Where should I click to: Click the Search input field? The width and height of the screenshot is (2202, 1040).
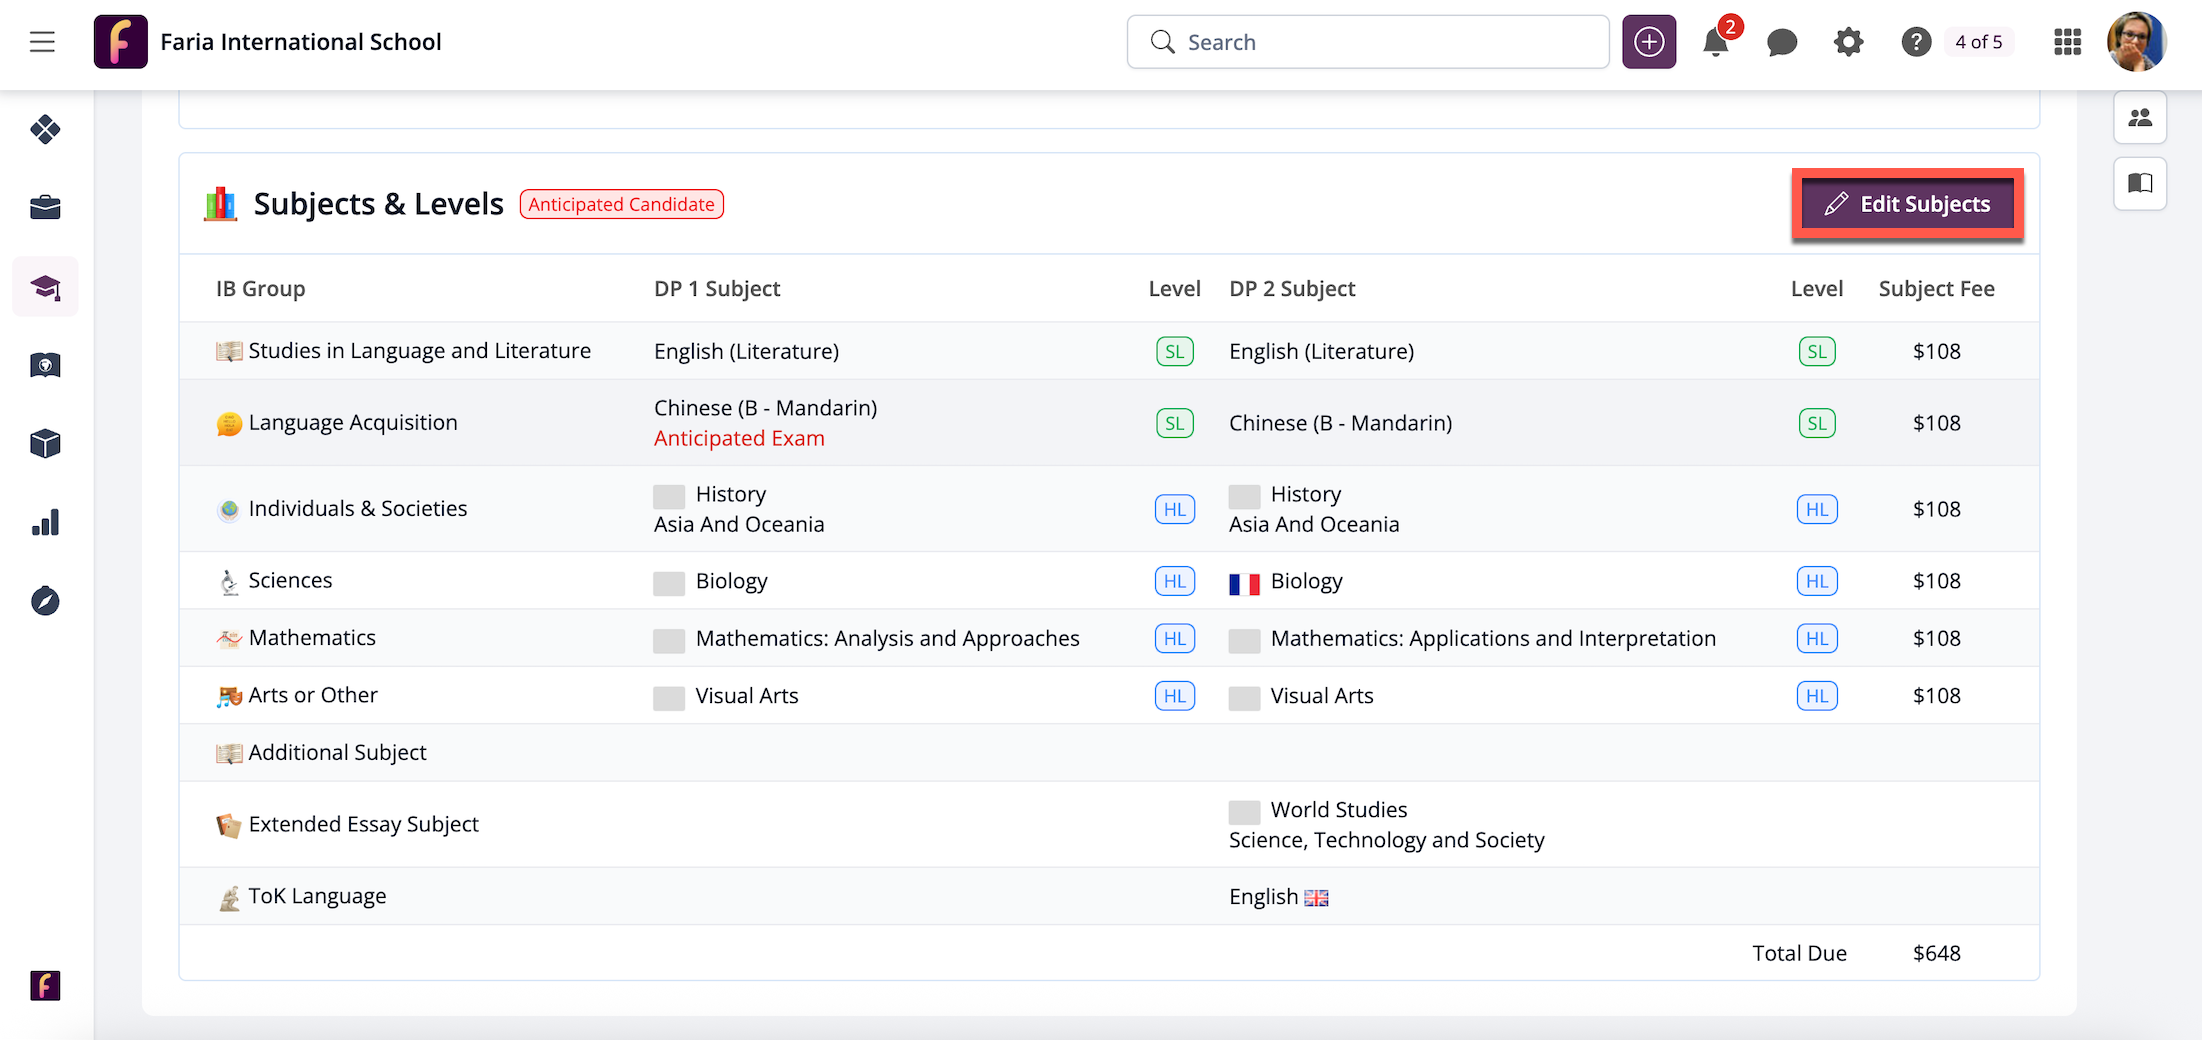1367,42
